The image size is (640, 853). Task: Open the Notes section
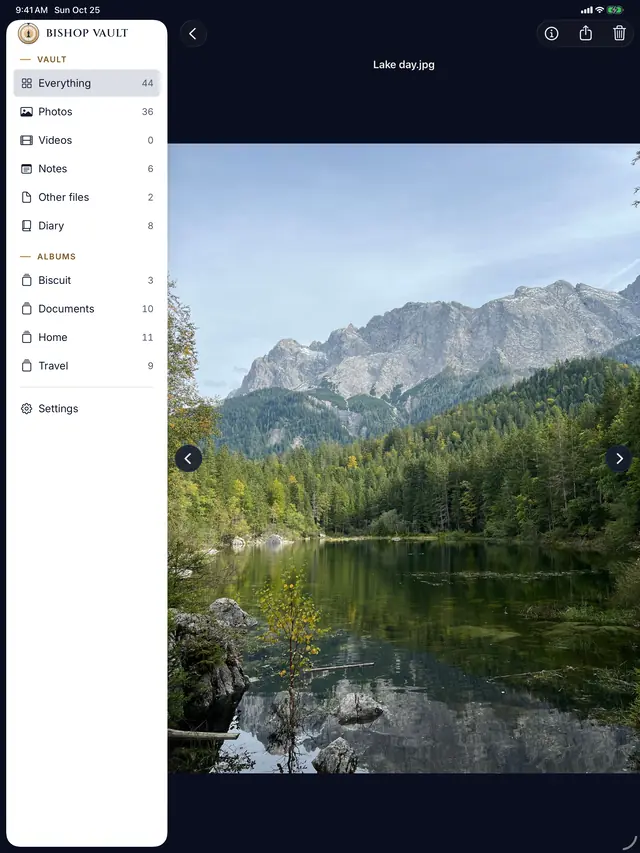click(x=87, y=169)
